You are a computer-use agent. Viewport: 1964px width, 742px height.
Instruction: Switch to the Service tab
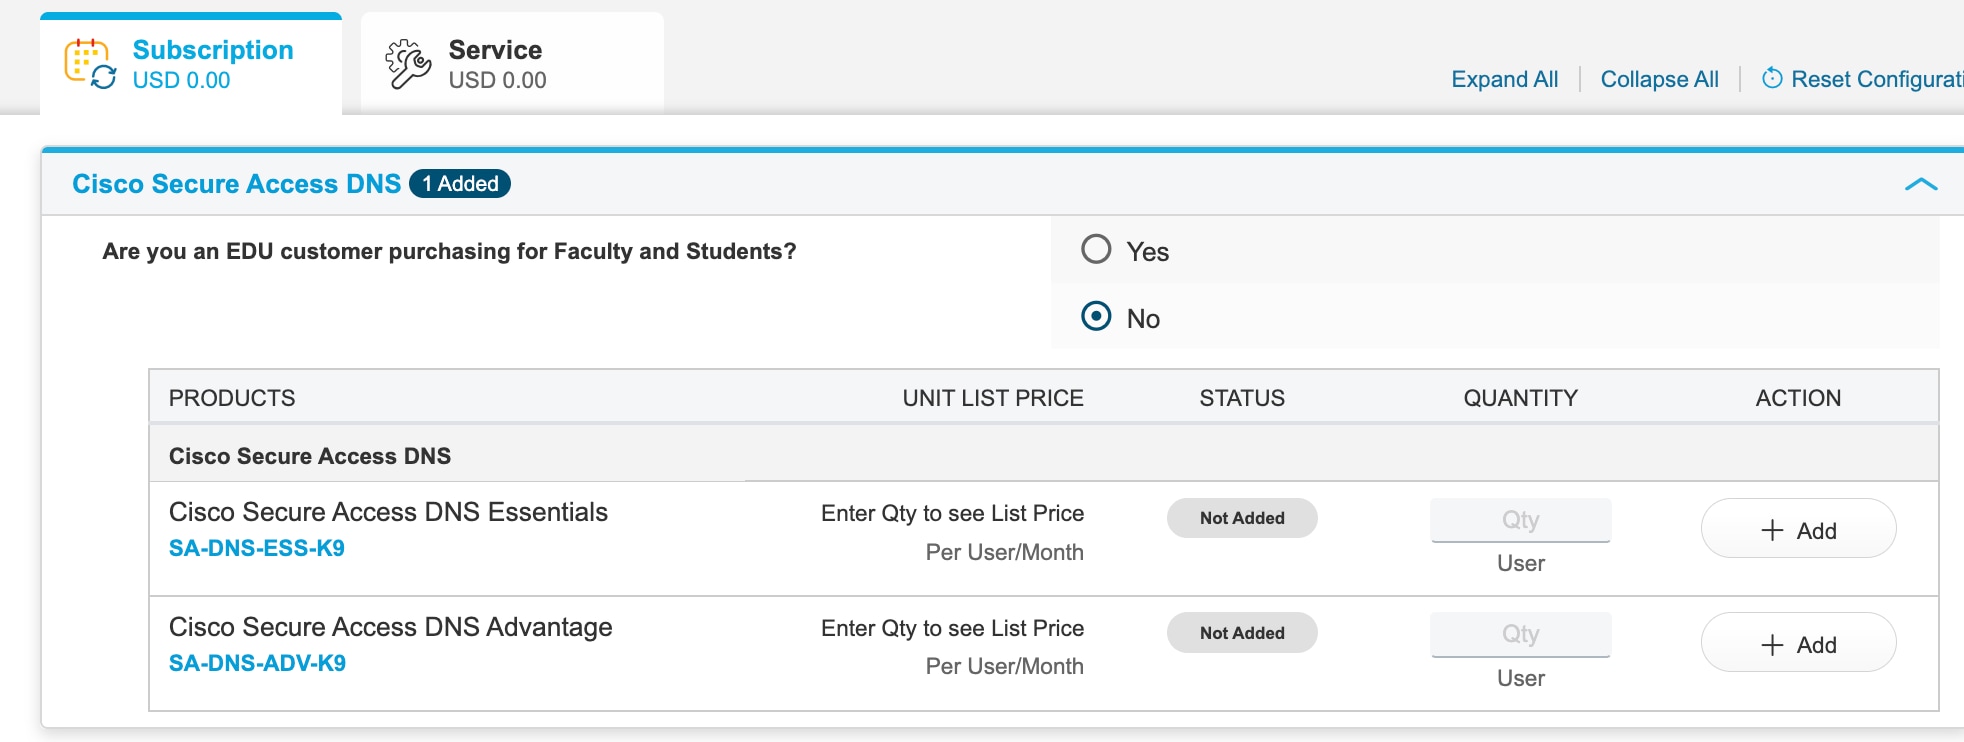click(512, 64)
